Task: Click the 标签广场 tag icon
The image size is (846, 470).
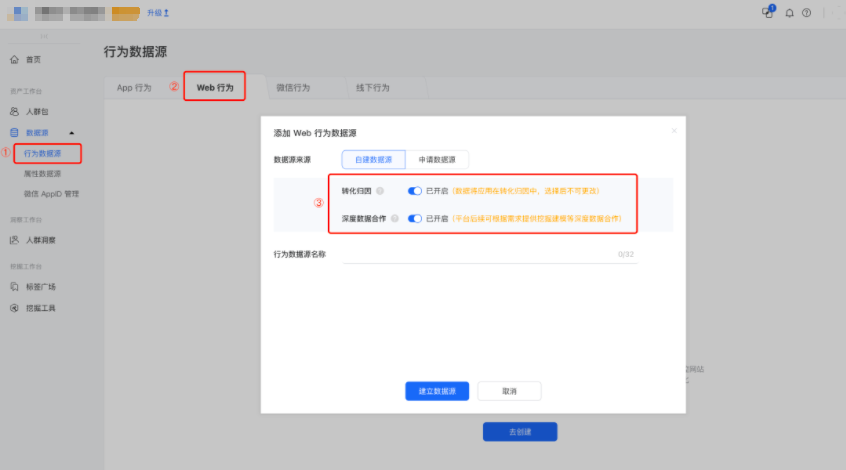Action: pyautogui.click(x=15, y=287)
